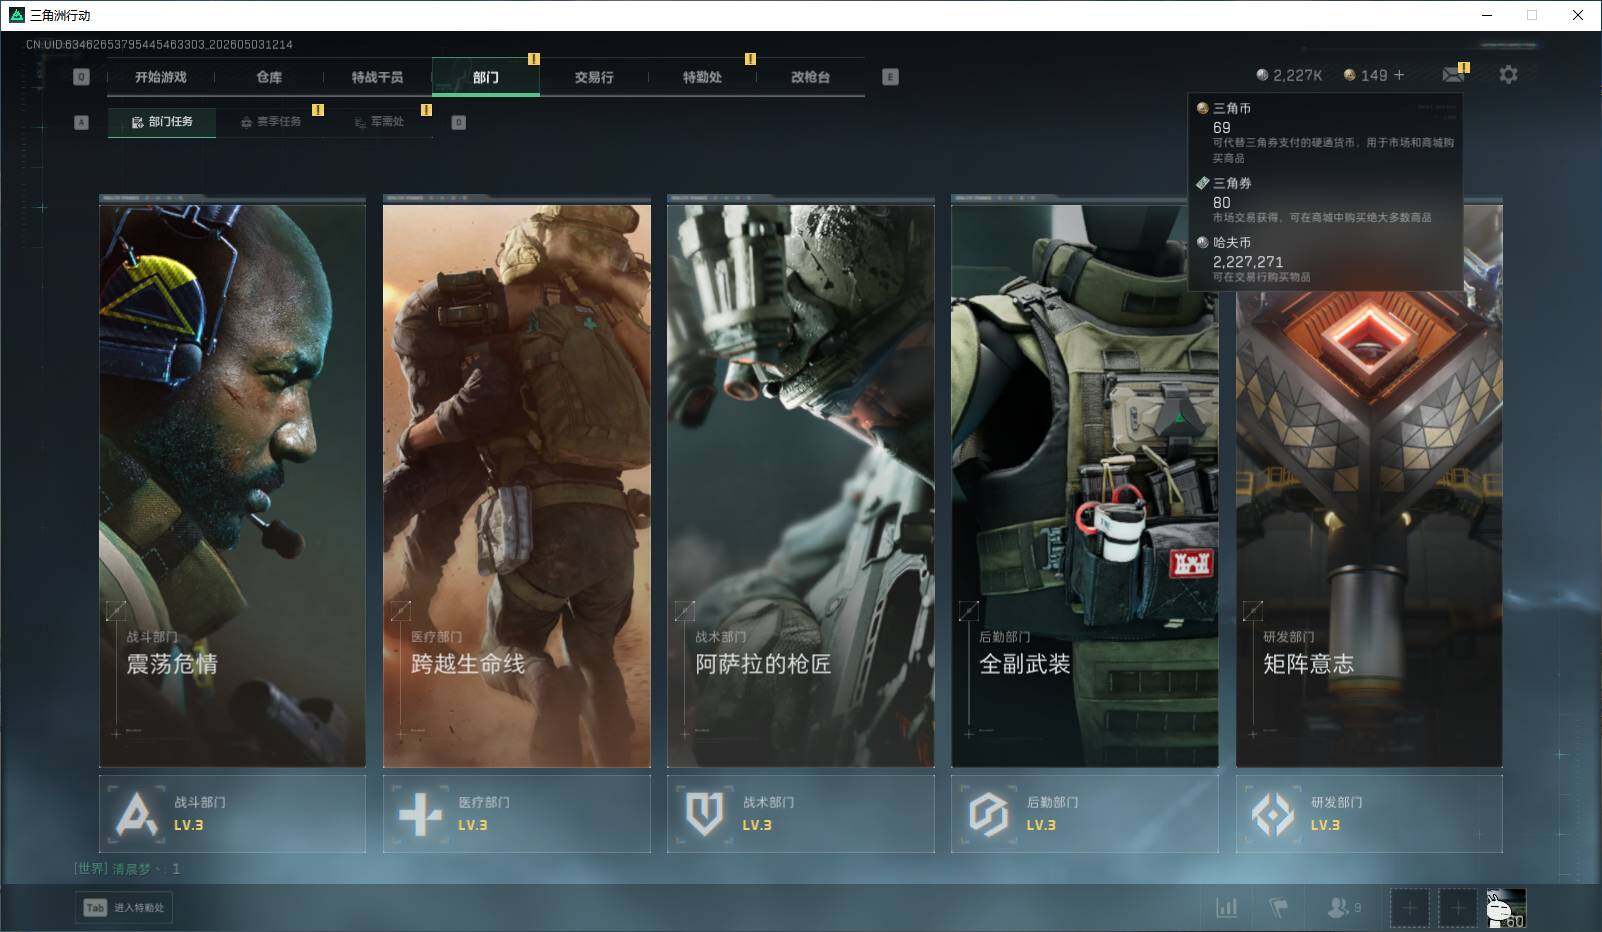Click the player avatar portrait
Screen dimensions: 1602x932
[1506, 908]
